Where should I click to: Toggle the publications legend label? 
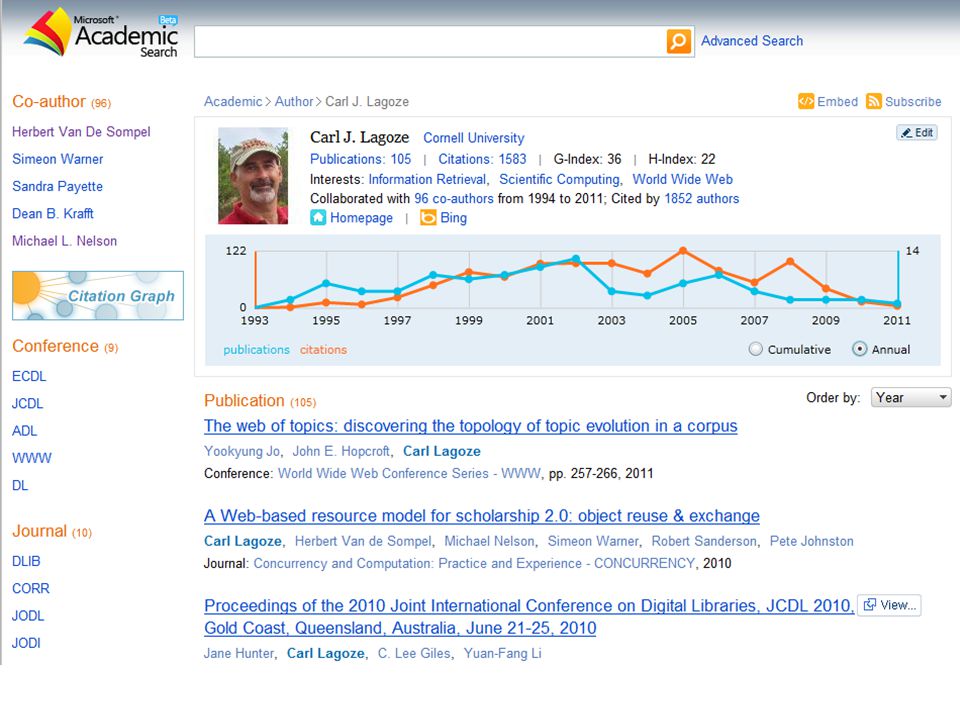click(256, 350)
